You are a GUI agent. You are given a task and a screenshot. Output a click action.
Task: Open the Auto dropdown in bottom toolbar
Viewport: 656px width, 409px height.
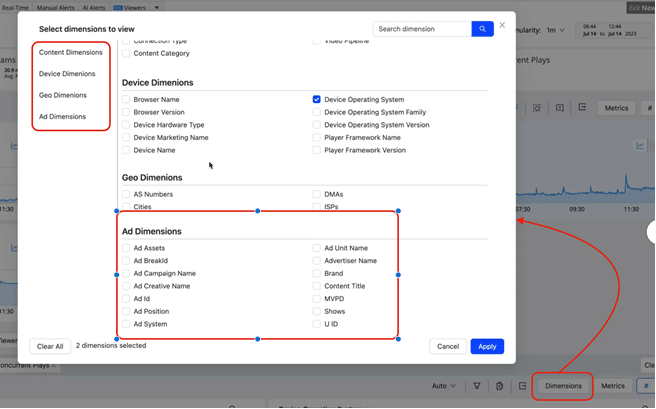443,386
